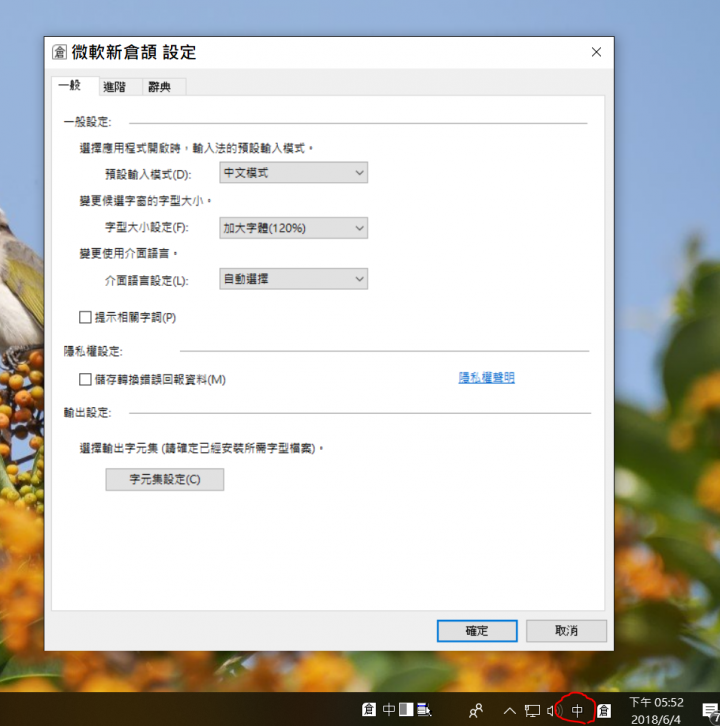Click the 預設輸入模式(D): label
Image resolution: width=720 pixels, height=726 pixels.
(x=148, y=175)
